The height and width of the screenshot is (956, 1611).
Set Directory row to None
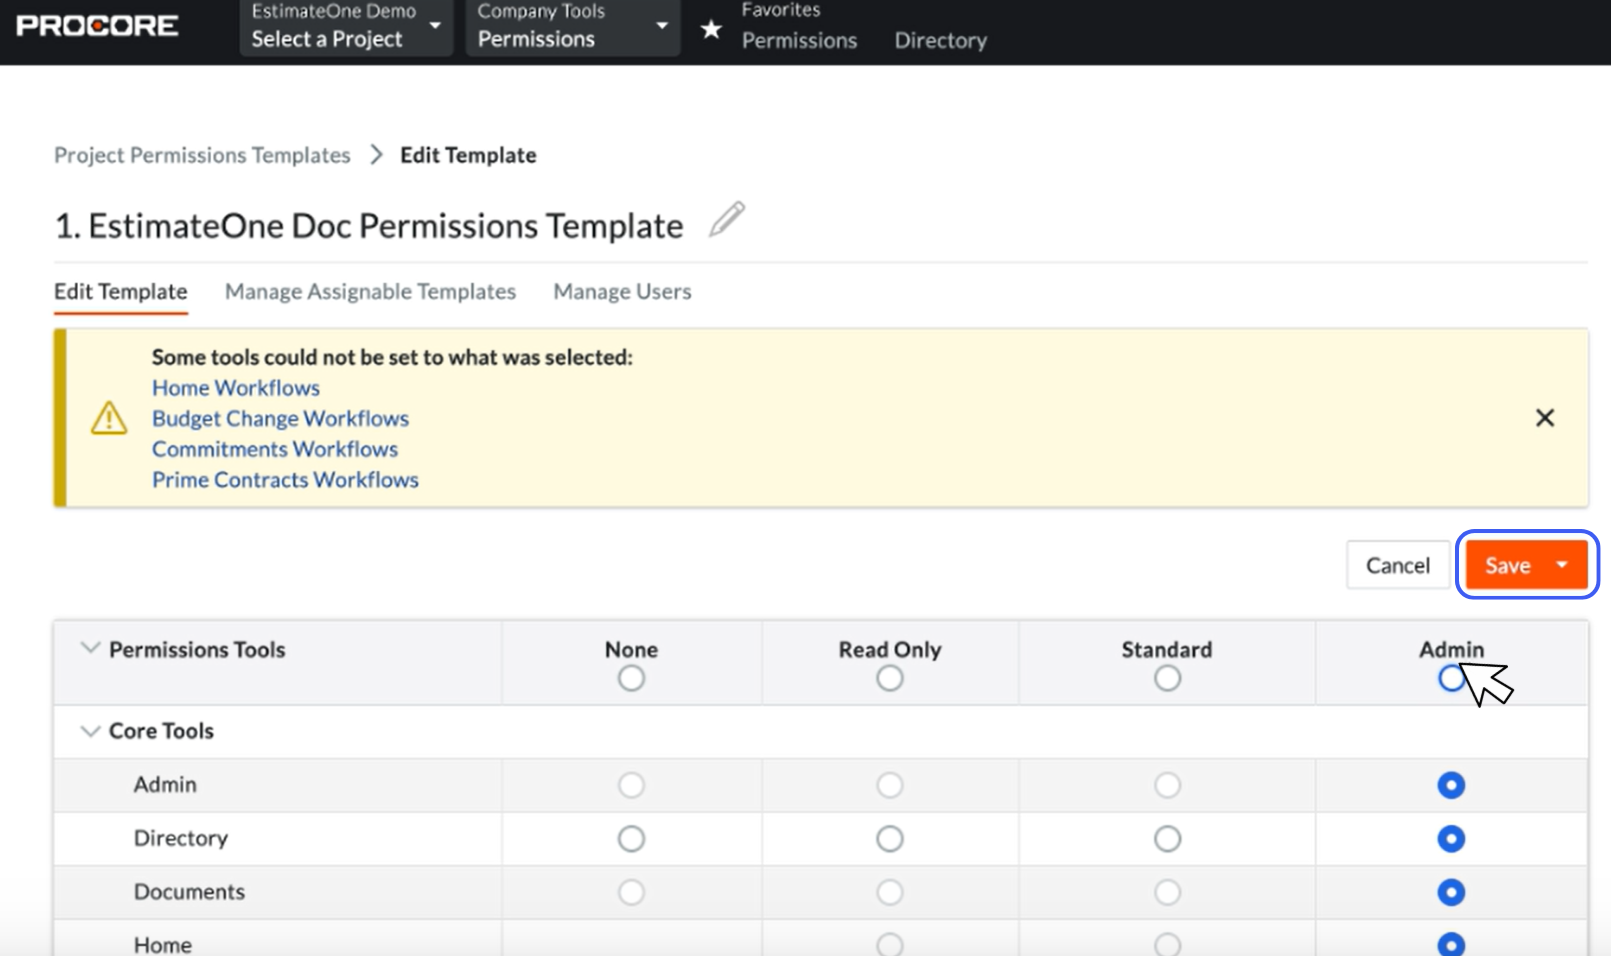631,838
